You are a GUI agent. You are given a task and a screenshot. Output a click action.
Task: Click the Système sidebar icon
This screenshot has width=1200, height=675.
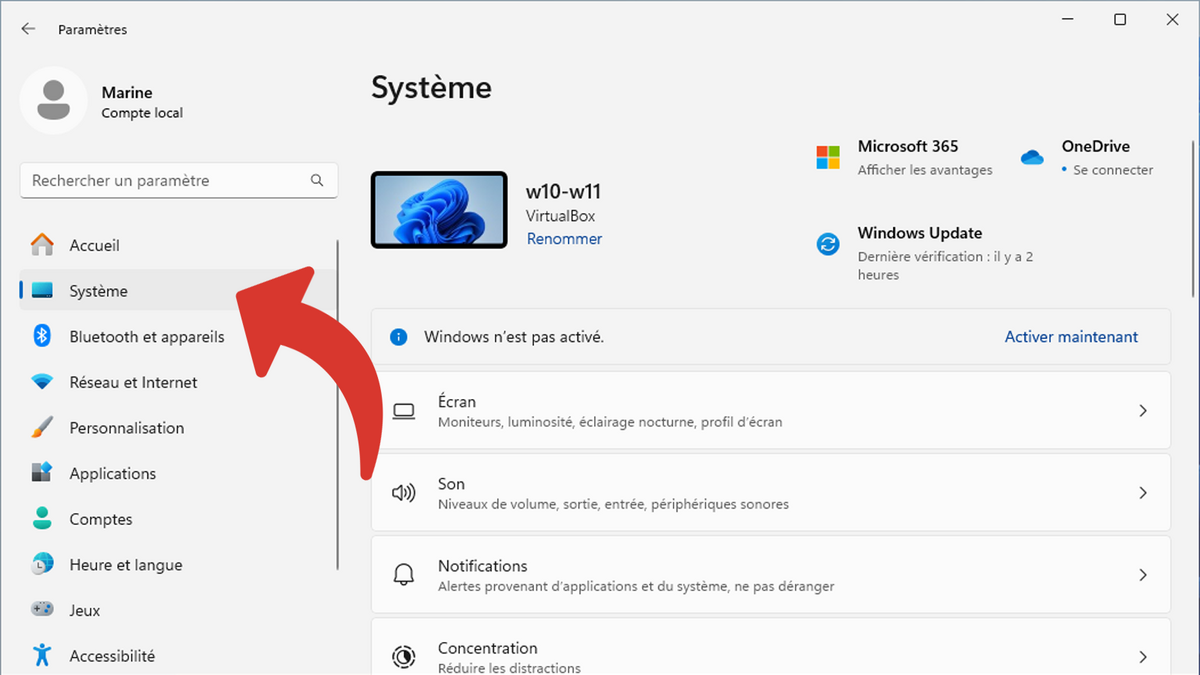(x=42, y=291)
